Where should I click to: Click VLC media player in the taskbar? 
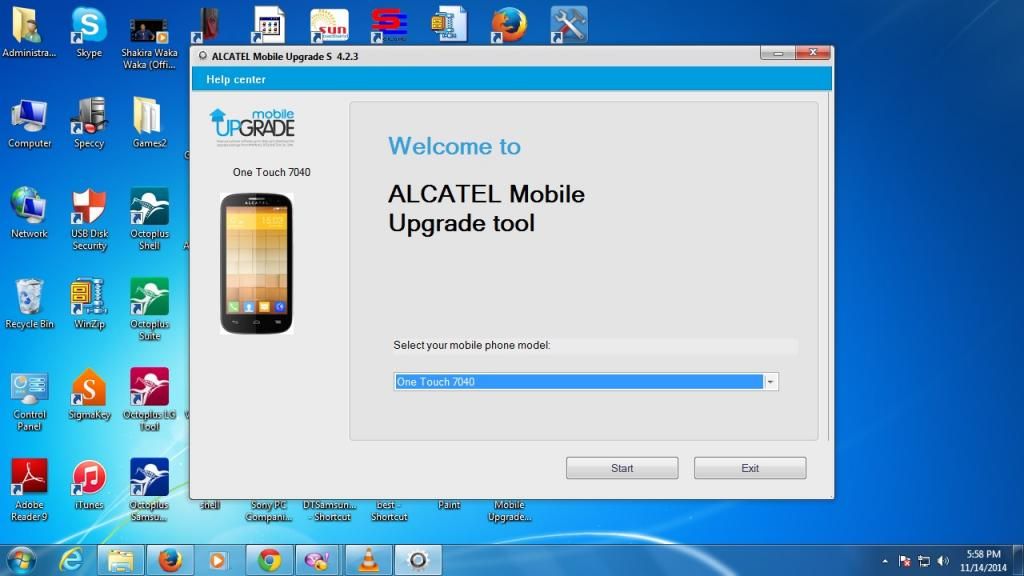pyautogui.click(x=368, y=560)
